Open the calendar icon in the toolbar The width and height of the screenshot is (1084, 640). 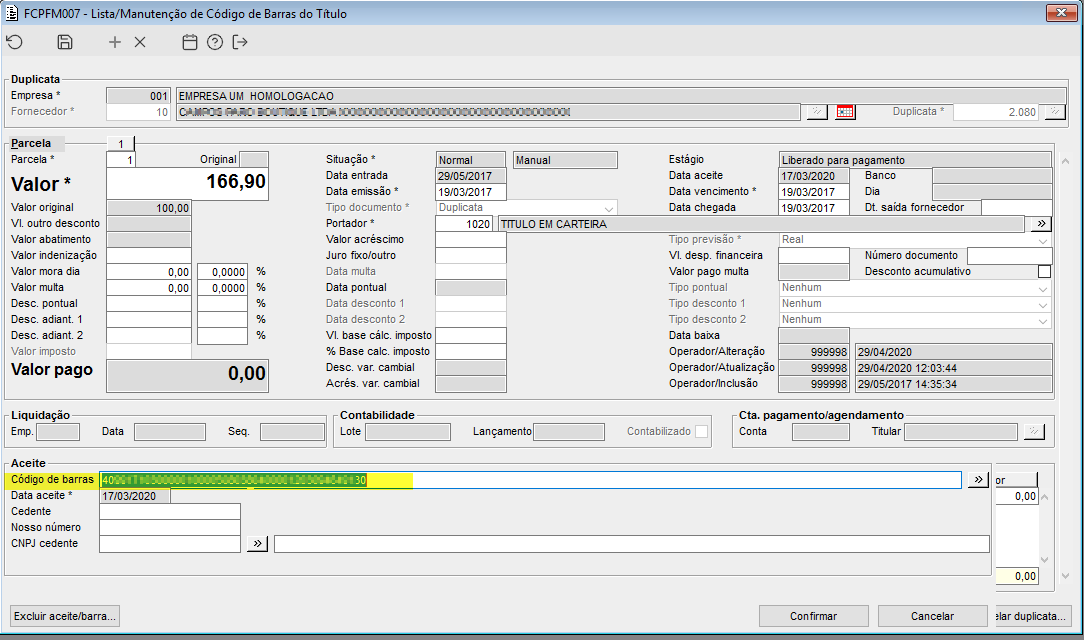click(x=190, y=42)
